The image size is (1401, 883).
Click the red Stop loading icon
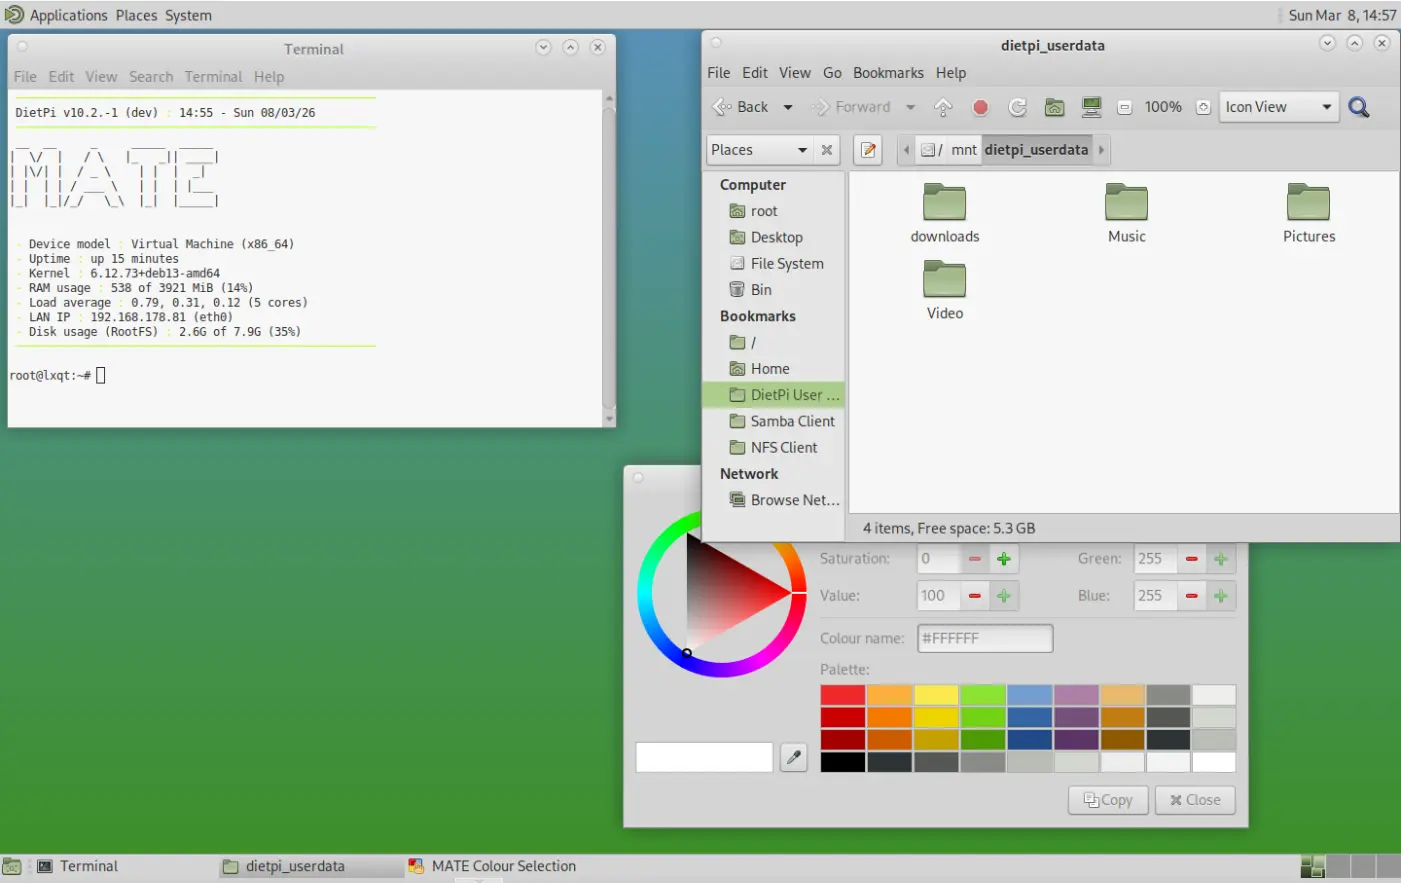(x=980, y=107)
